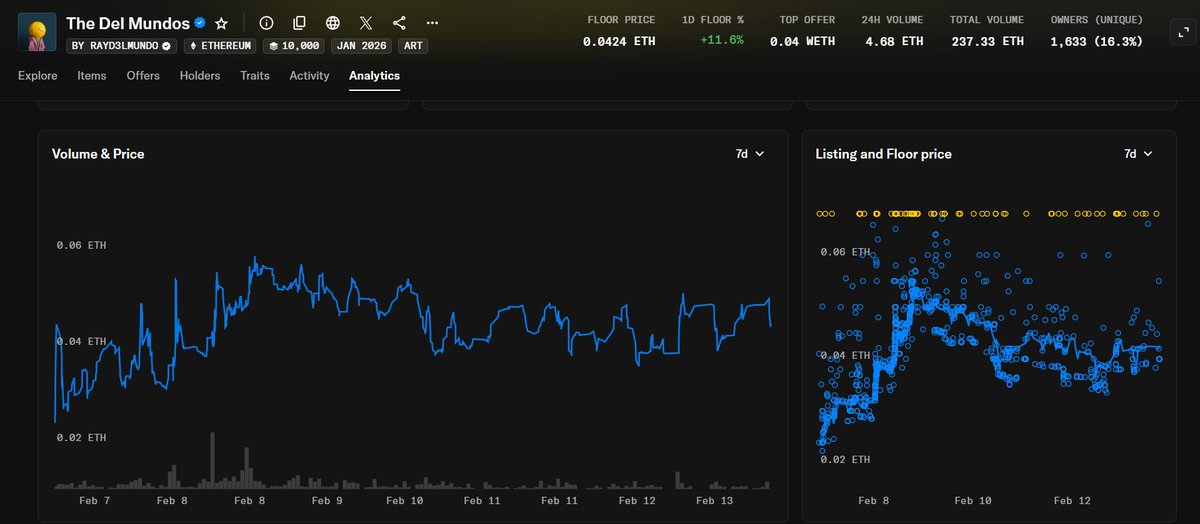
Task: Open Listing and Floor price 7d dropdown
Action: pyautogui.click(x=1138, y=154)
